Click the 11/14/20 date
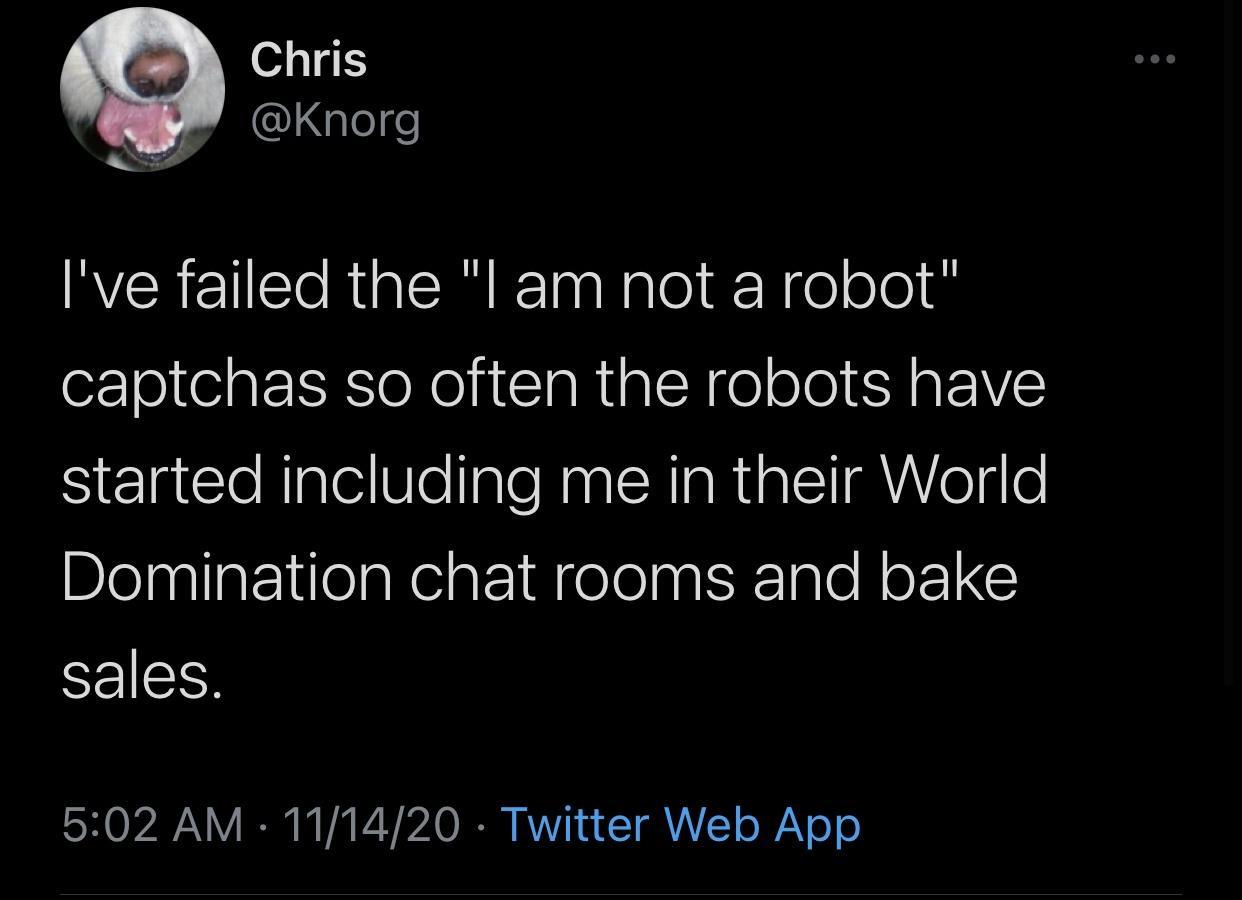The image size is (1242, 900). [371, 825]
